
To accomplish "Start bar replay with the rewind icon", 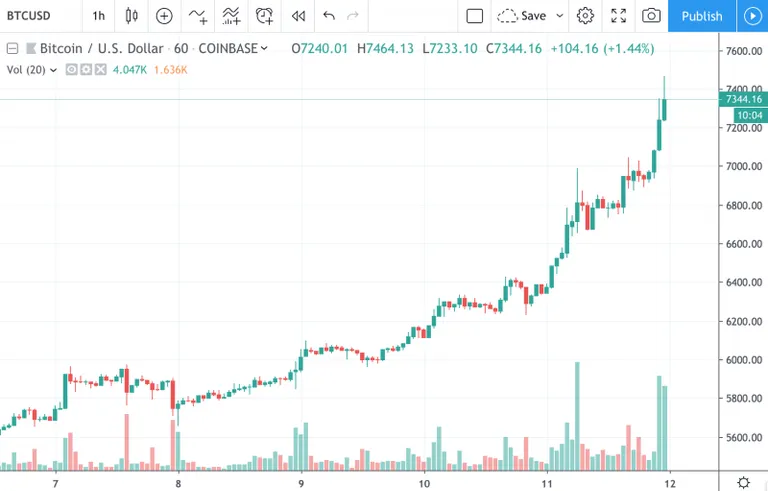I will 298,16.
